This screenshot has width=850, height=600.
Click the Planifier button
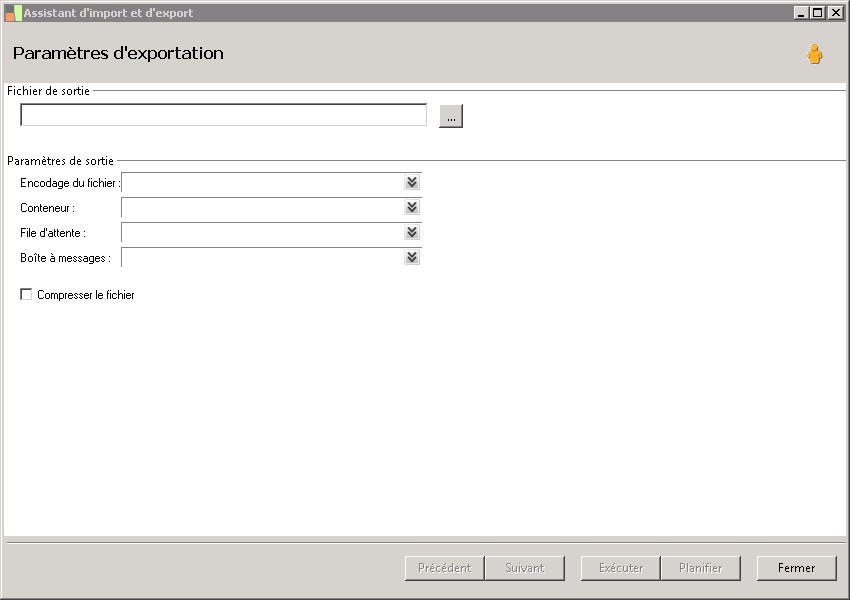coord(700,568)
